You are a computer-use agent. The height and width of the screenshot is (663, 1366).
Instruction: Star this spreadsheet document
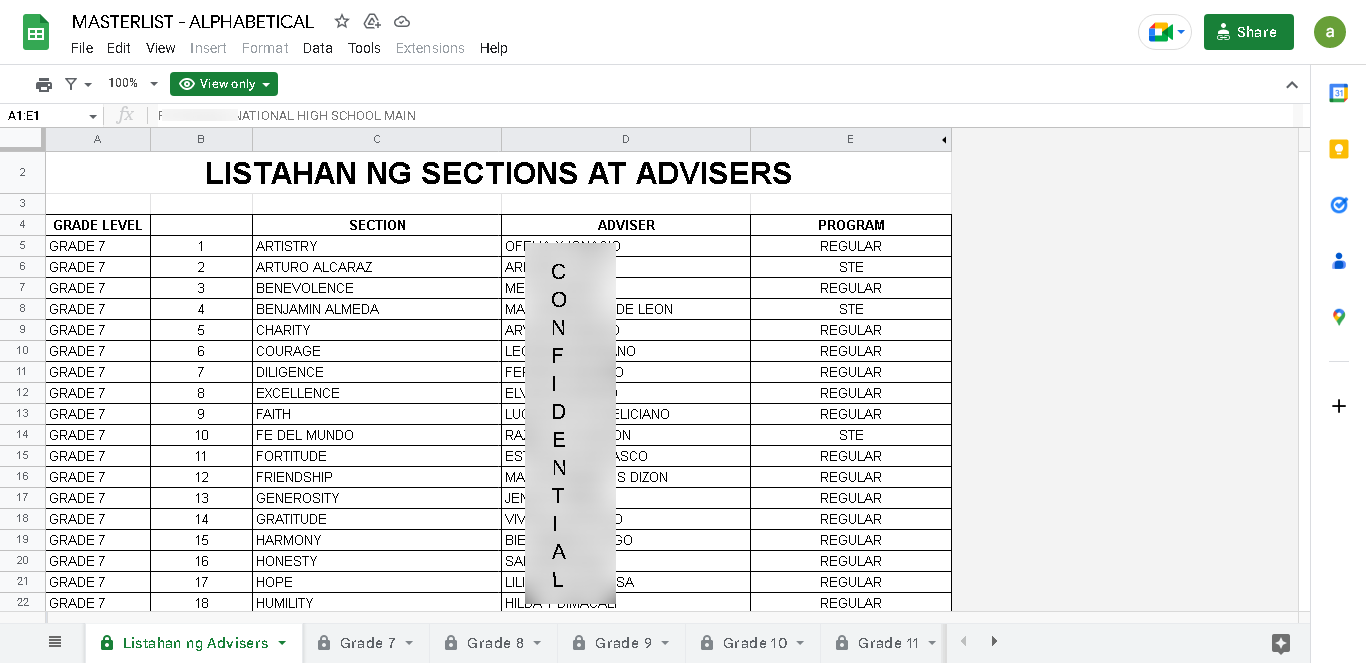pos(342,21)
